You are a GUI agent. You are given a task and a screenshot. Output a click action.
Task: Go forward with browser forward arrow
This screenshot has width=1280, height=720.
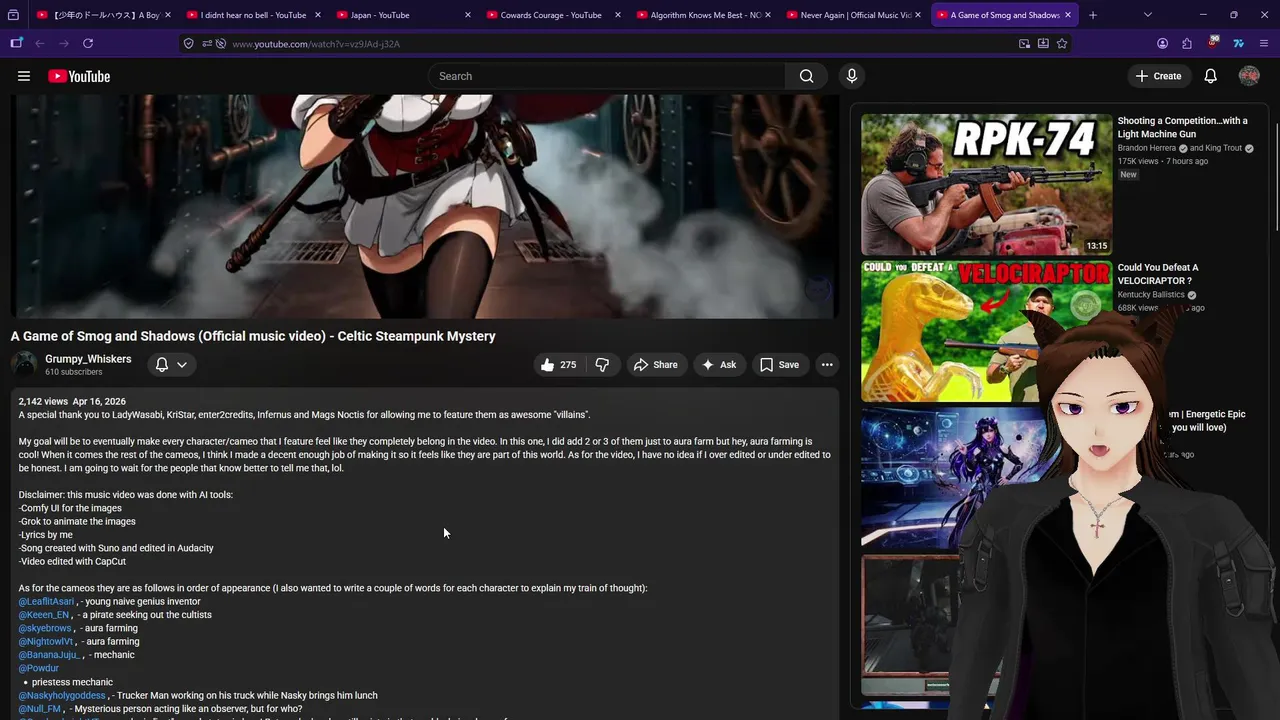tap(63, 44)
